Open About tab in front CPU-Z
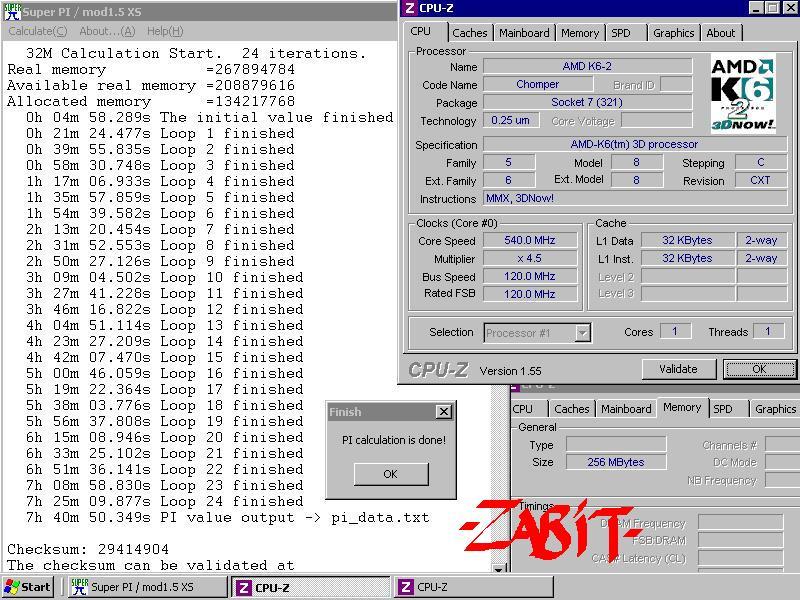The height and width of the screenshot is (600, 800). (721, 33)
